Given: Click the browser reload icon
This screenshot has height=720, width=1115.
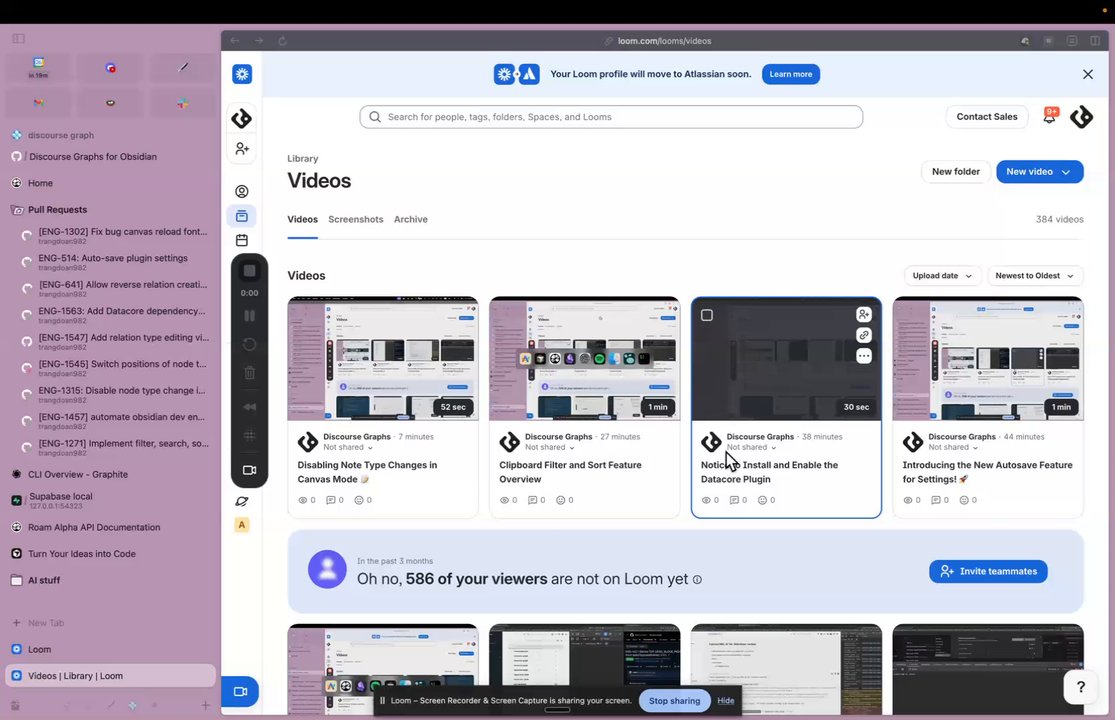Looking at the screenshot, I should point(282,41).
